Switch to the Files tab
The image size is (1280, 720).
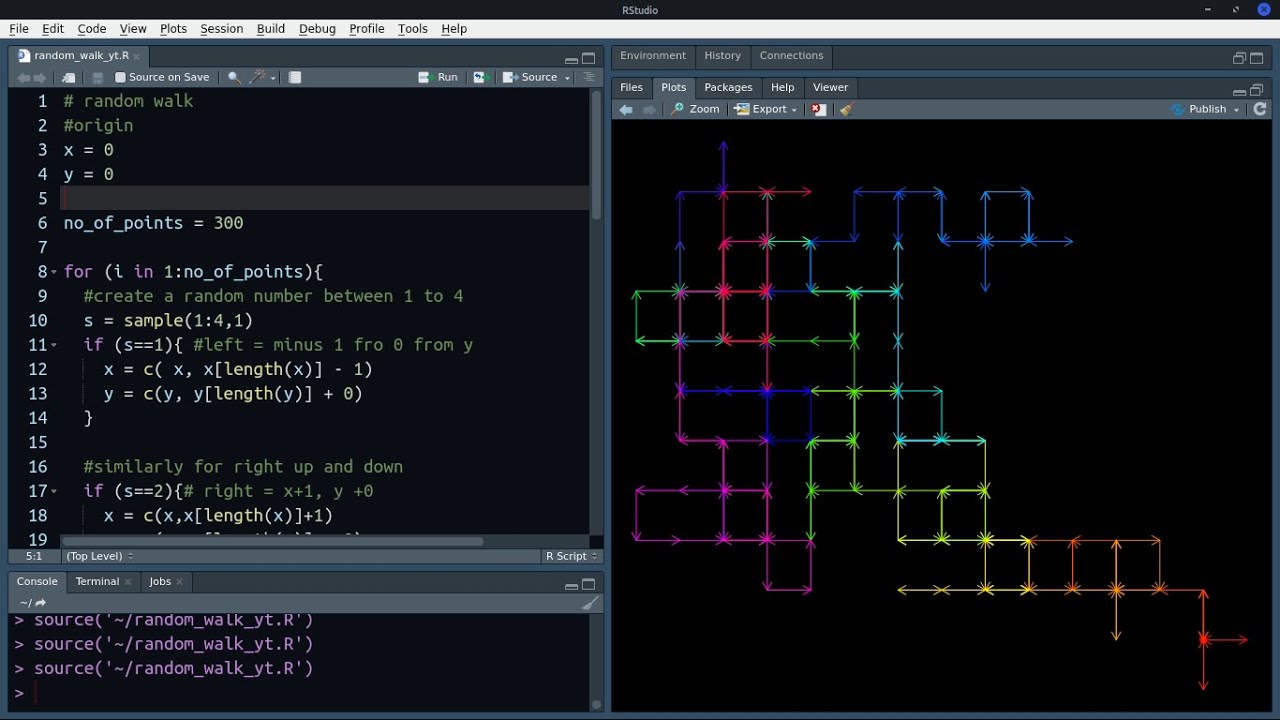pos(631,88)
